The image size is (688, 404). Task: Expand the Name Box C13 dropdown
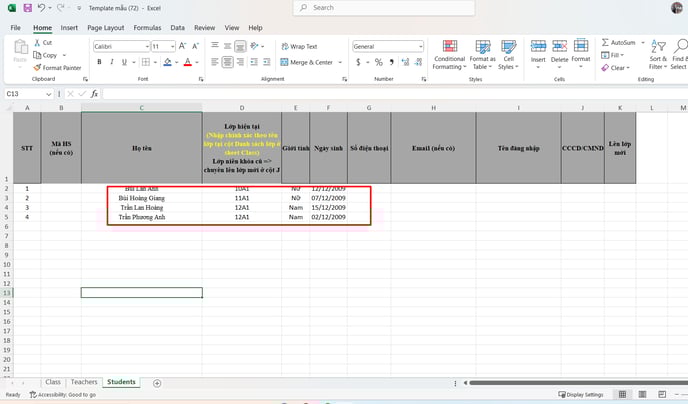click(x=48, y=94)
